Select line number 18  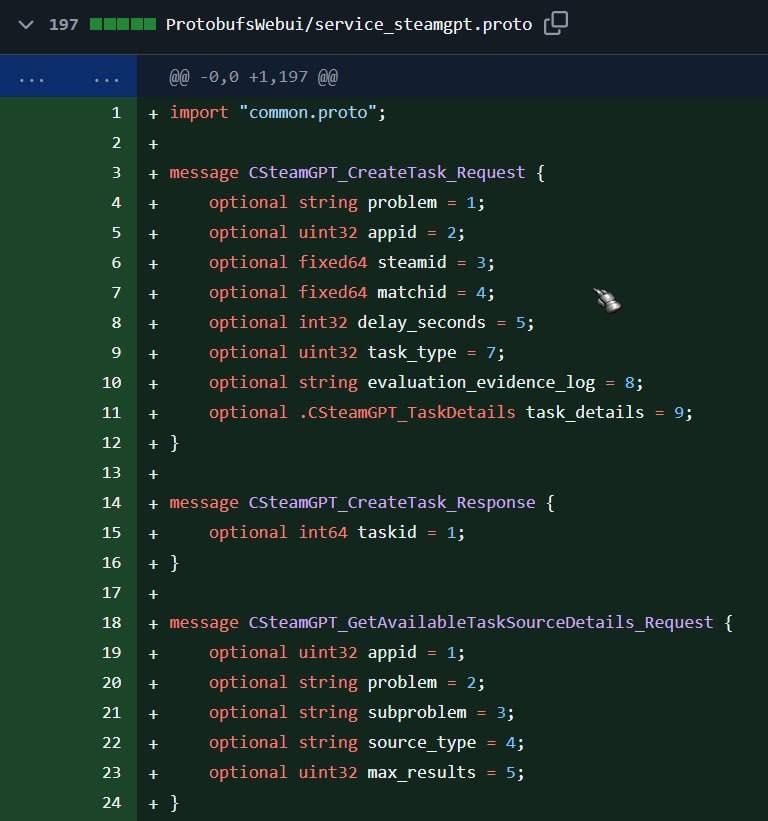point(111,623)
